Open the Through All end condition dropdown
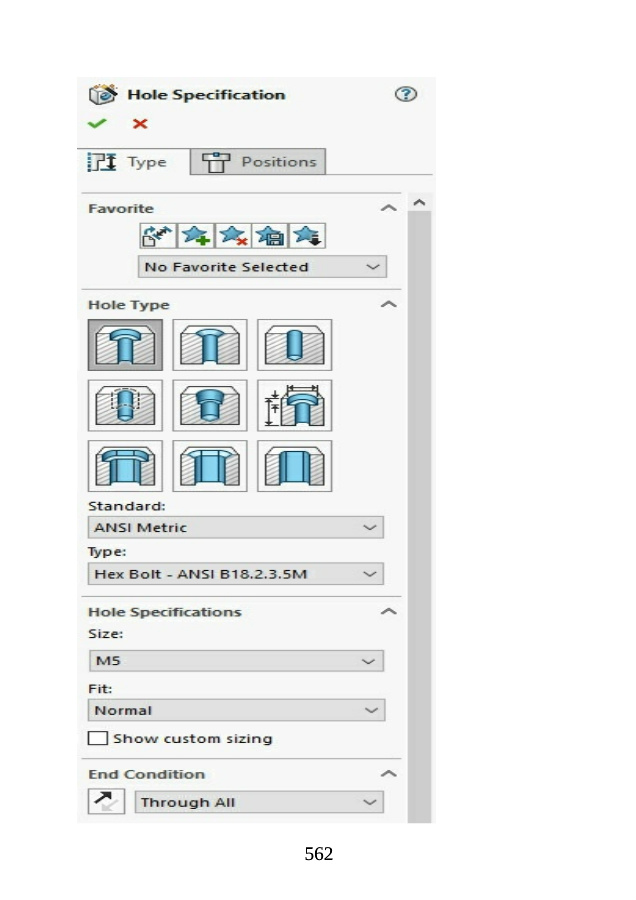 (x=260, y=802)
